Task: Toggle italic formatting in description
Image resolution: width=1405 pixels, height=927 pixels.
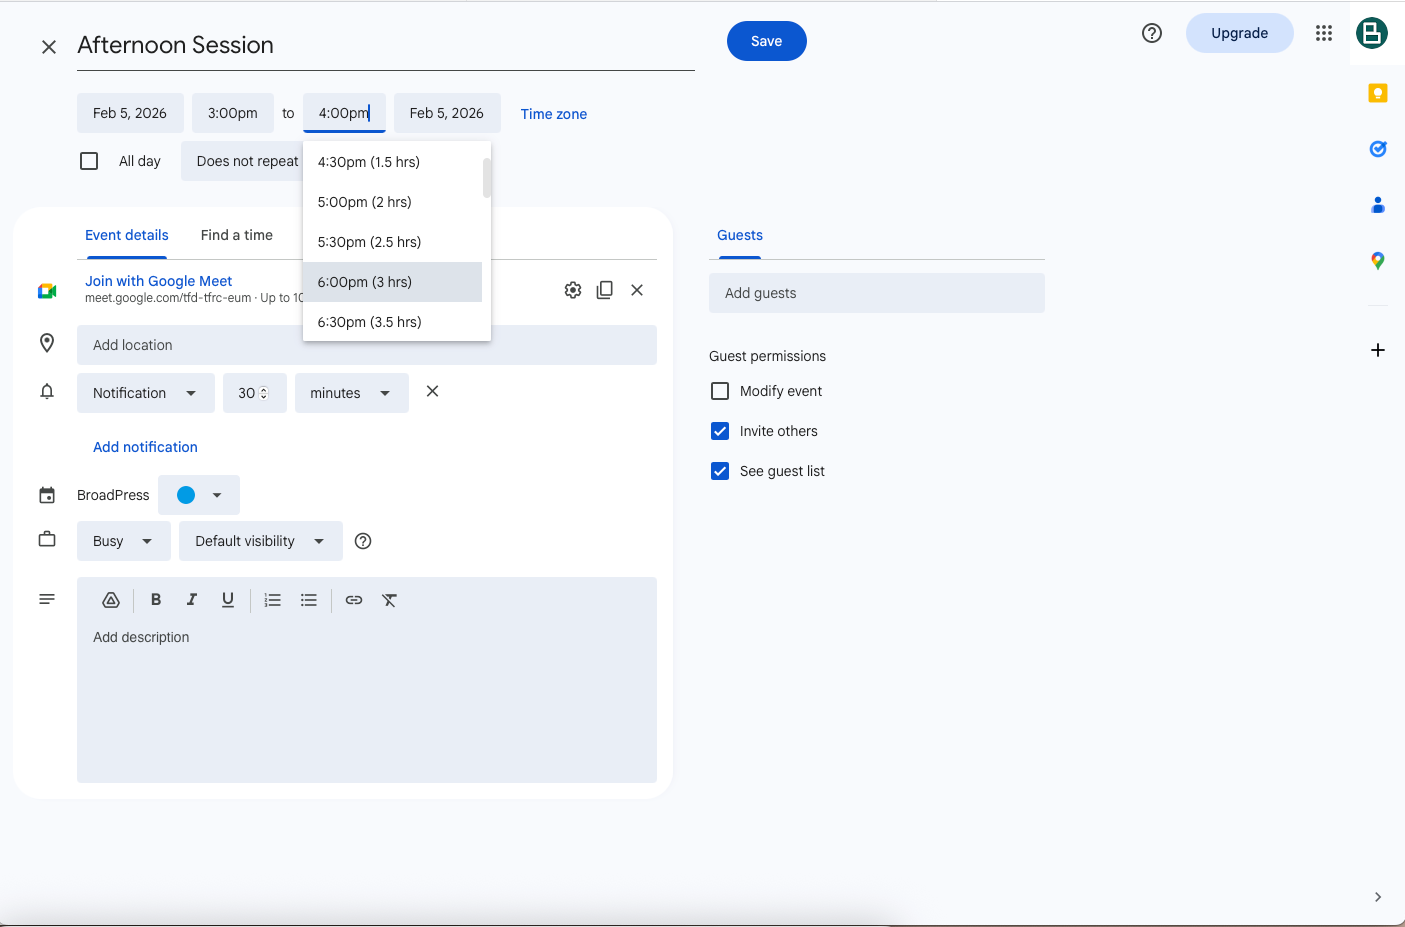Action: 192,600
